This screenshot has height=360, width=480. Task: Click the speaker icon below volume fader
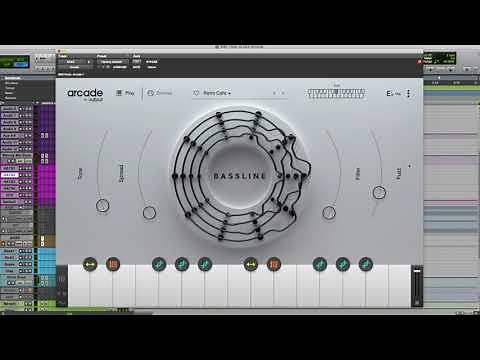[417, 303]
